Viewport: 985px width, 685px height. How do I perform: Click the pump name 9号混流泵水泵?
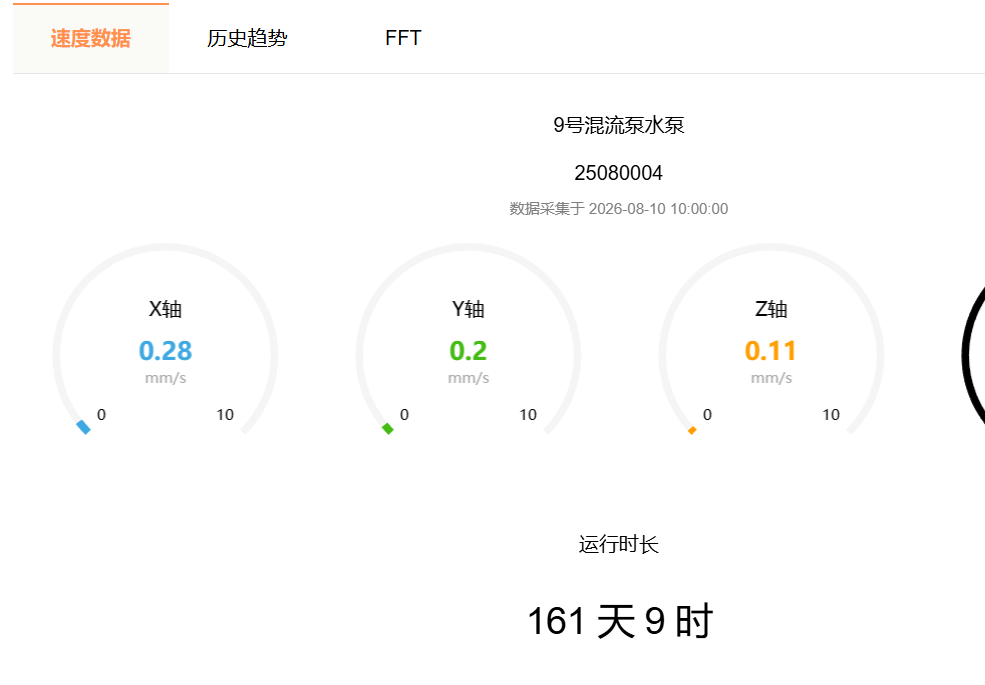coord(618,125)
